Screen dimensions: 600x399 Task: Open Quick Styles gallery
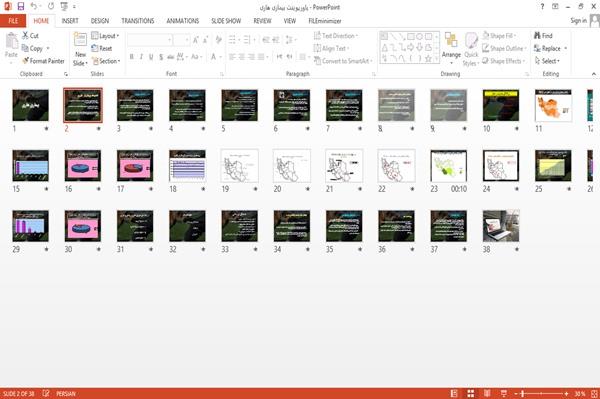pos(471,49)
